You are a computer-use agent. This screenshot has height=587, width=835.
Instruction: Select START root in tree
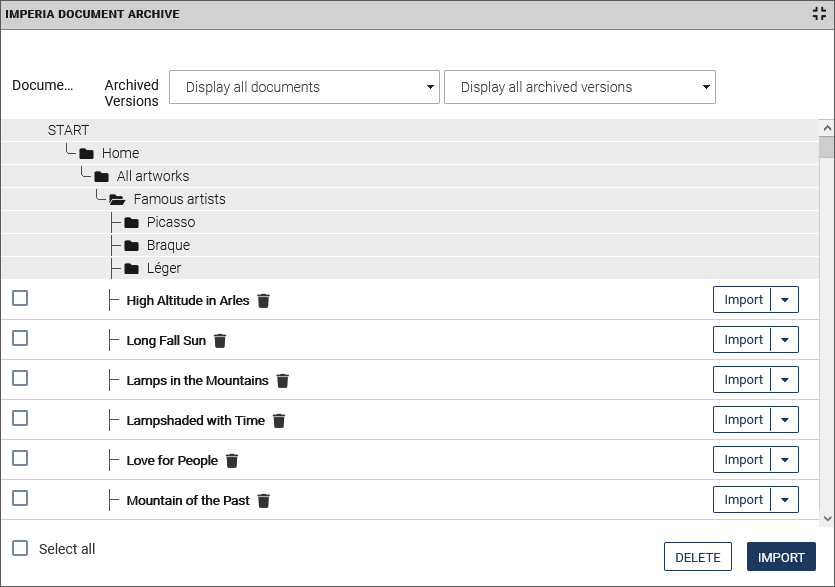(x=68, y=131)
